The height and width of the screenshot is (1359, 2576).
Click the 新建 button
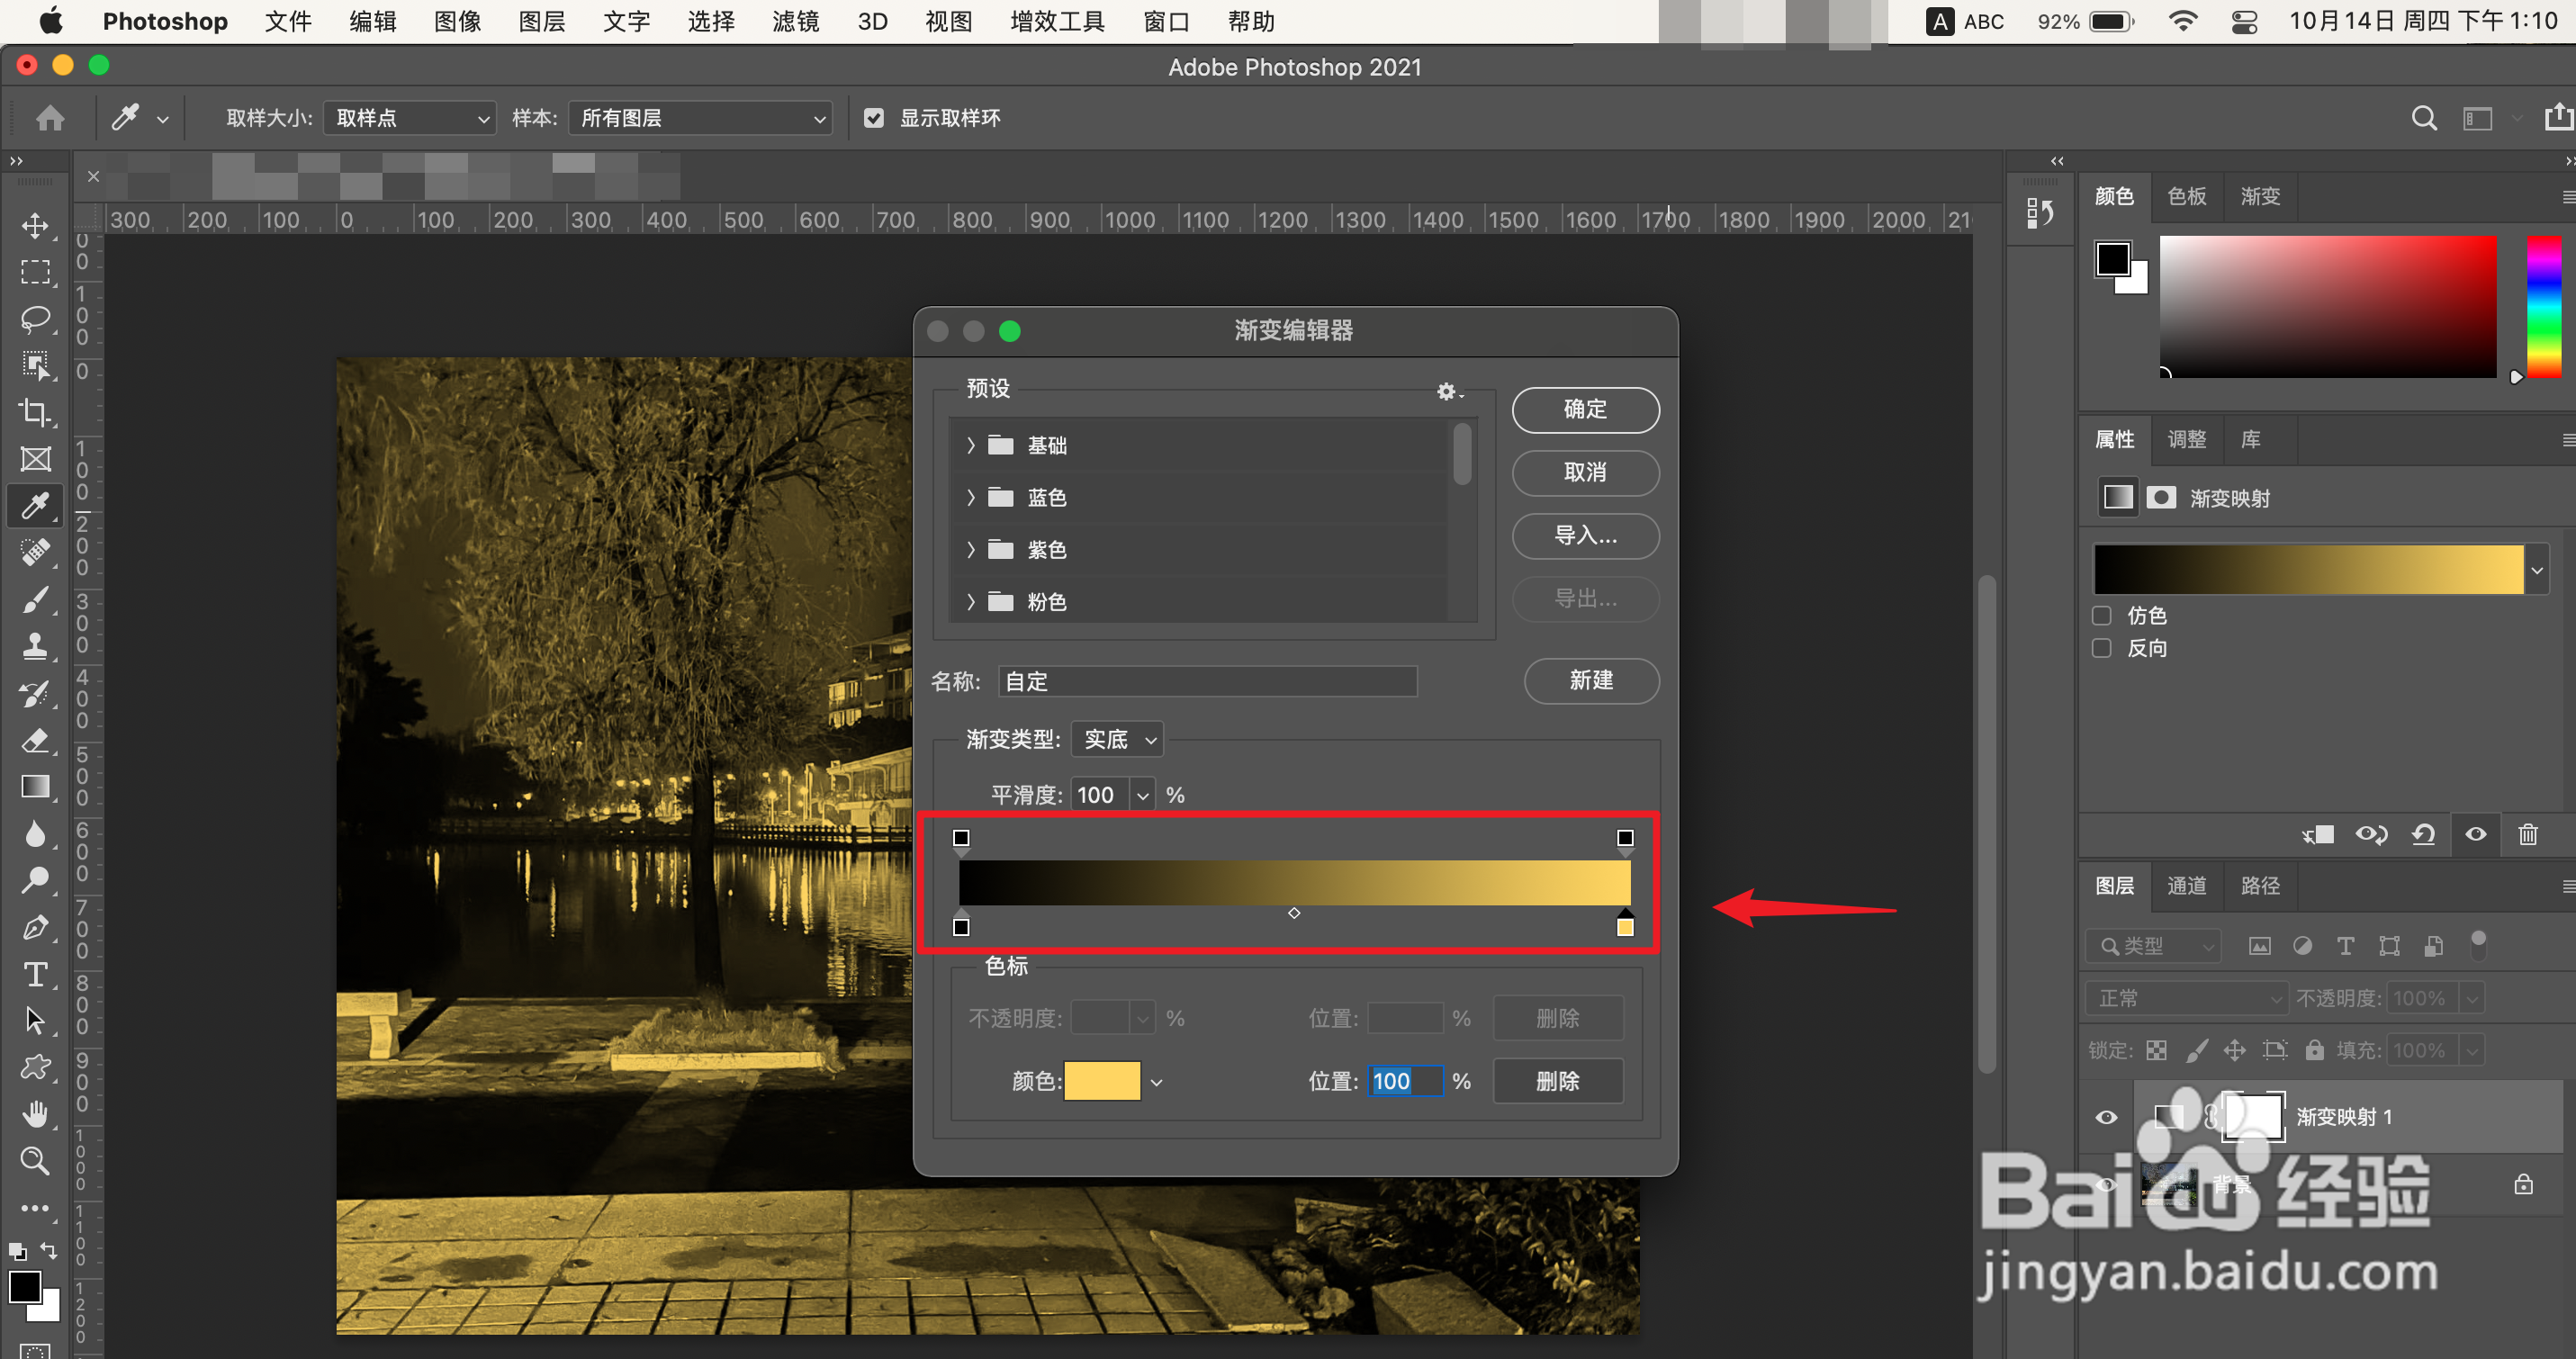[x=1590, y=680]
